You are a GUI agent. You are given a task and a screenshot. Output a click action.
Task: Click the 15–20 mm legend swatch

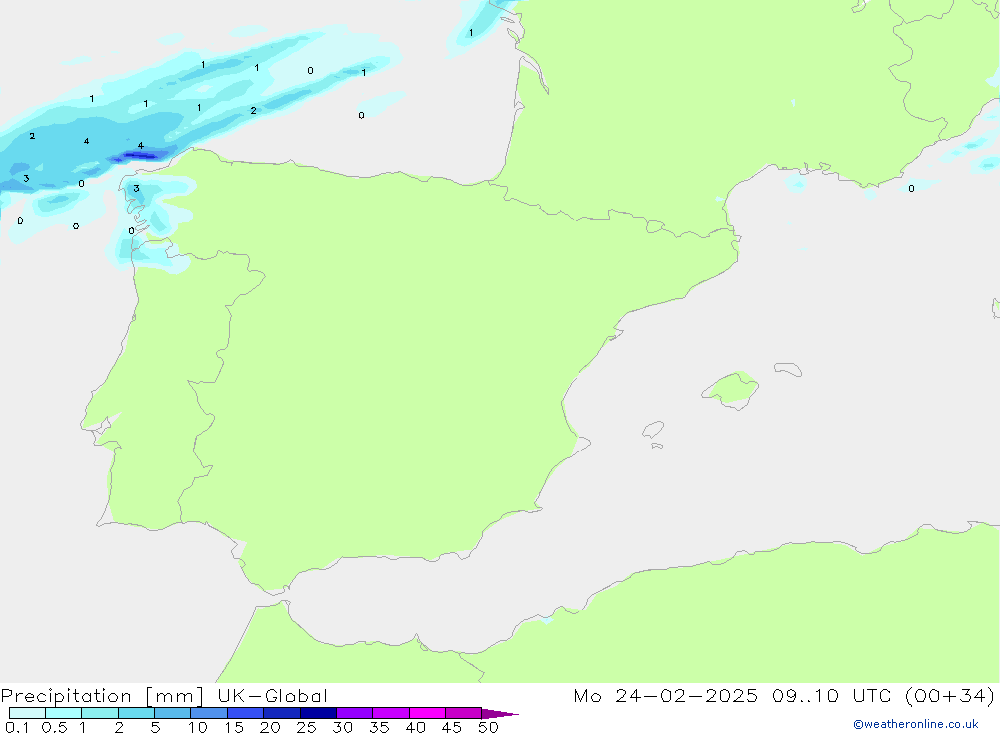[245, 713]
